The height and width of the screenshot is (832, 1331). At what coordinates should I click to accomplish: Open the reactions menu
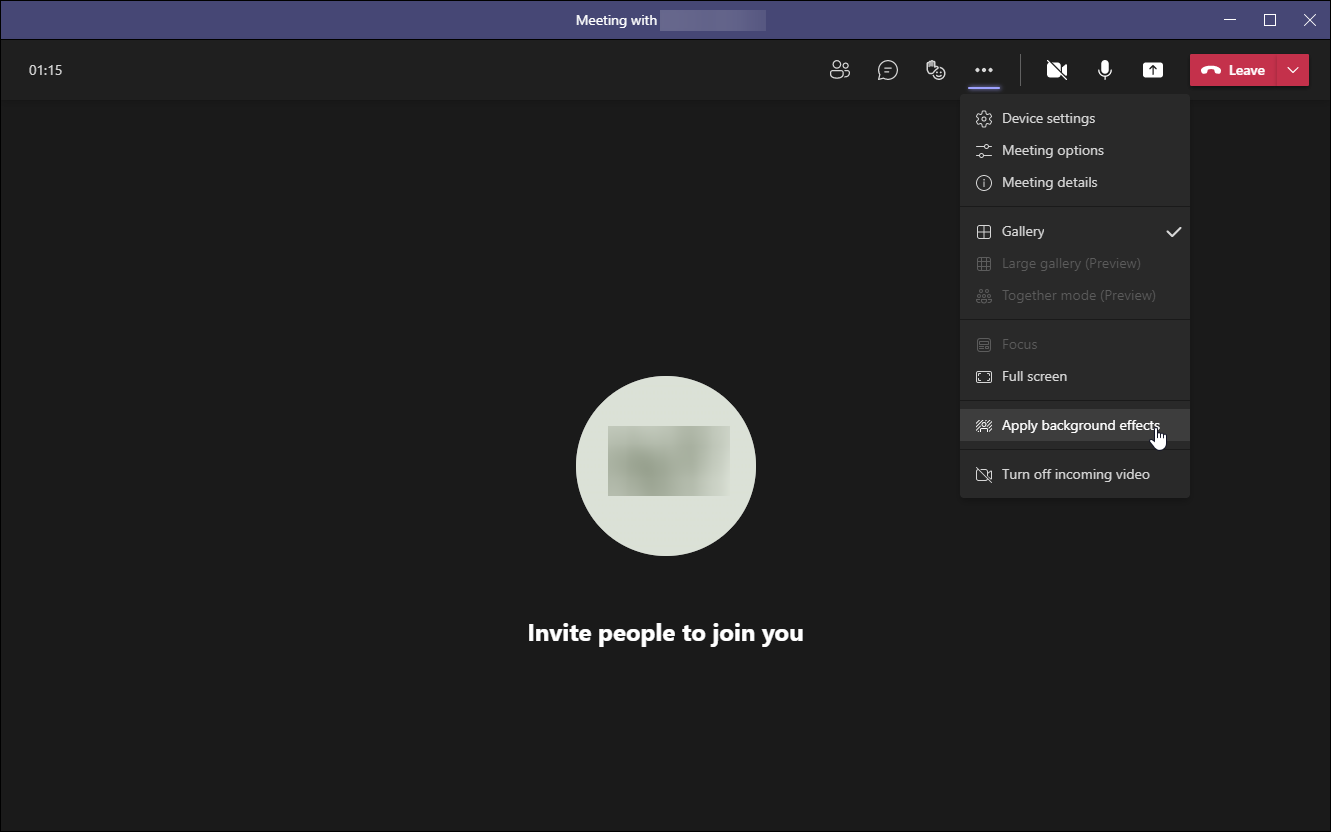pos(935,70)
